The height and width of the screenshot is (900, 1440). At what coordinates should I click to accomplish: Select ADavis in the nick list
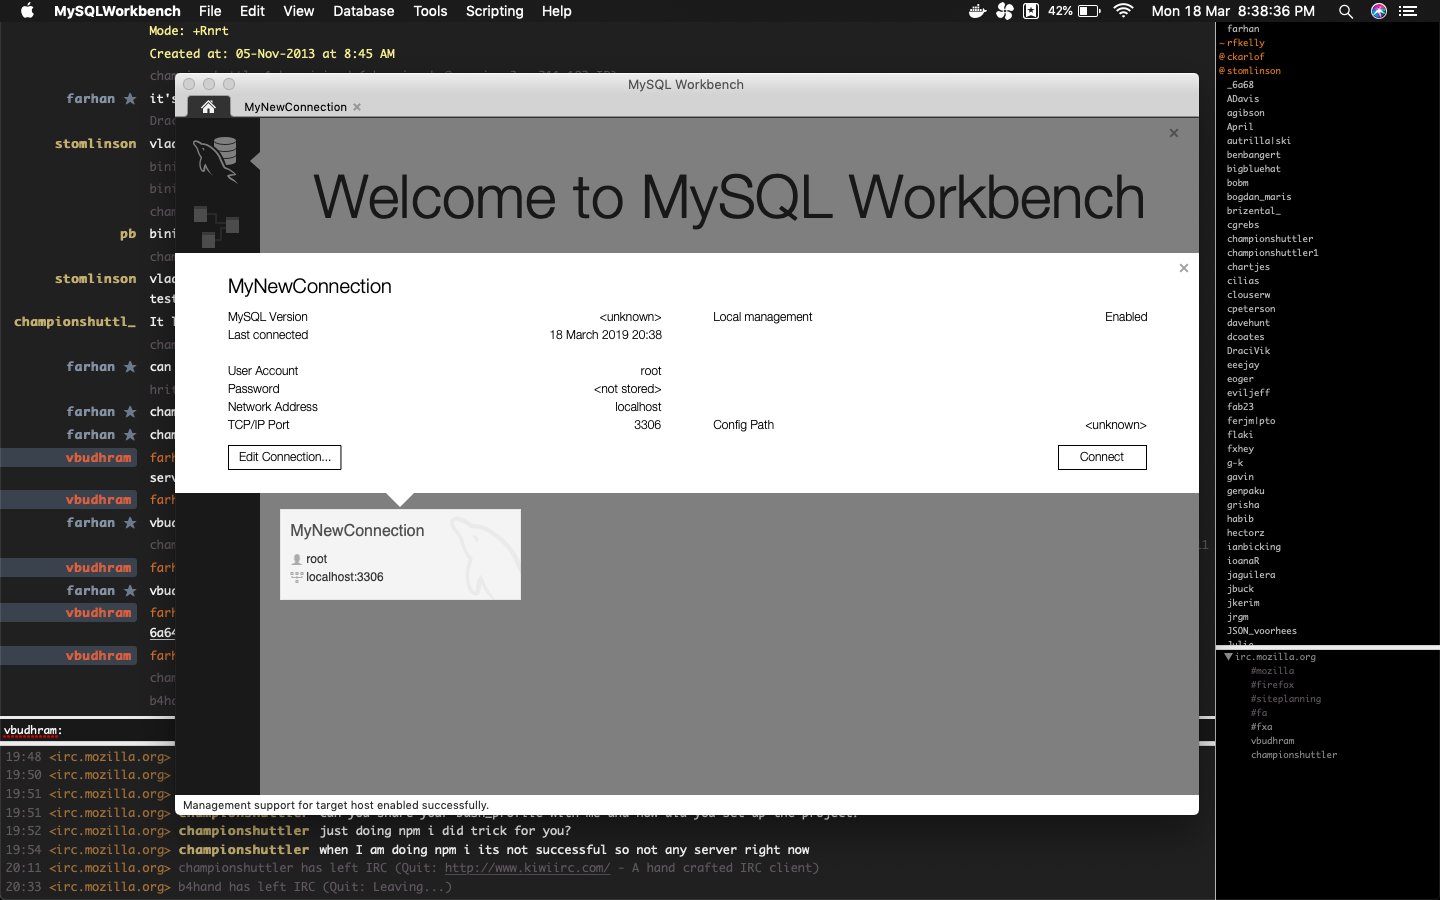[x=1243, y=99]
